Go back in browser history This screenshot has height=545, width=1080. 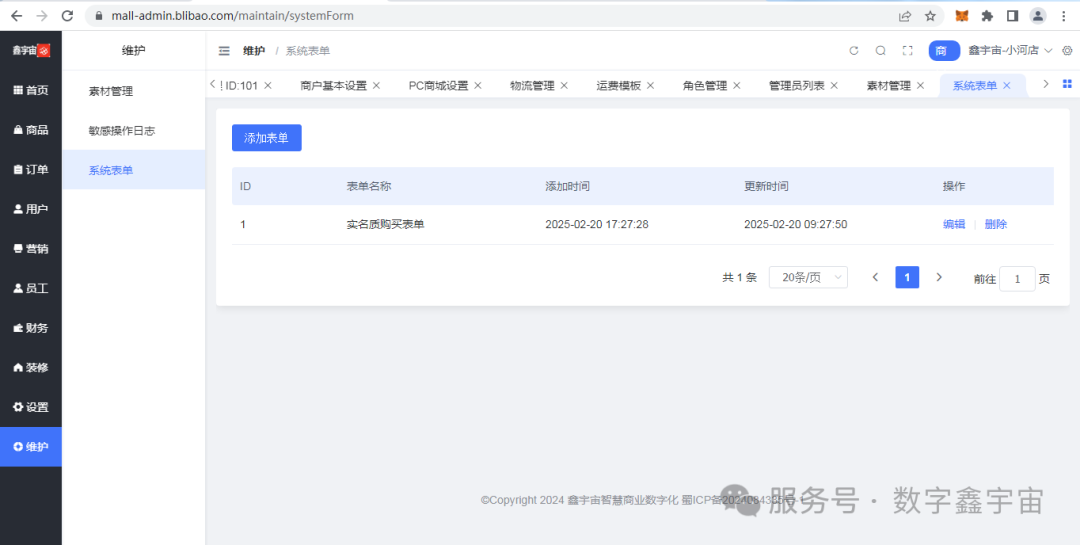pos(17,15)
